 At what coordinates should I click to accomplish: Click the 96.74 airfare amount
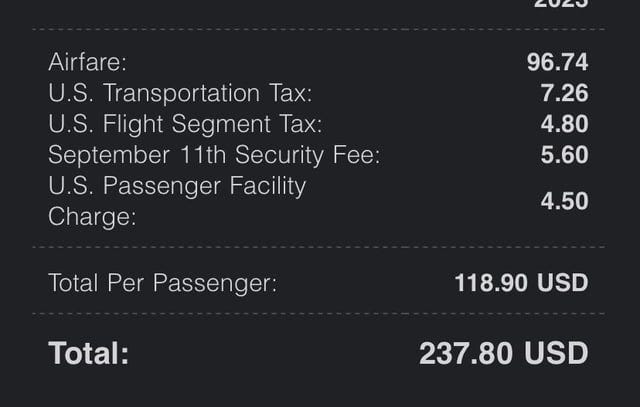[557, 62]
